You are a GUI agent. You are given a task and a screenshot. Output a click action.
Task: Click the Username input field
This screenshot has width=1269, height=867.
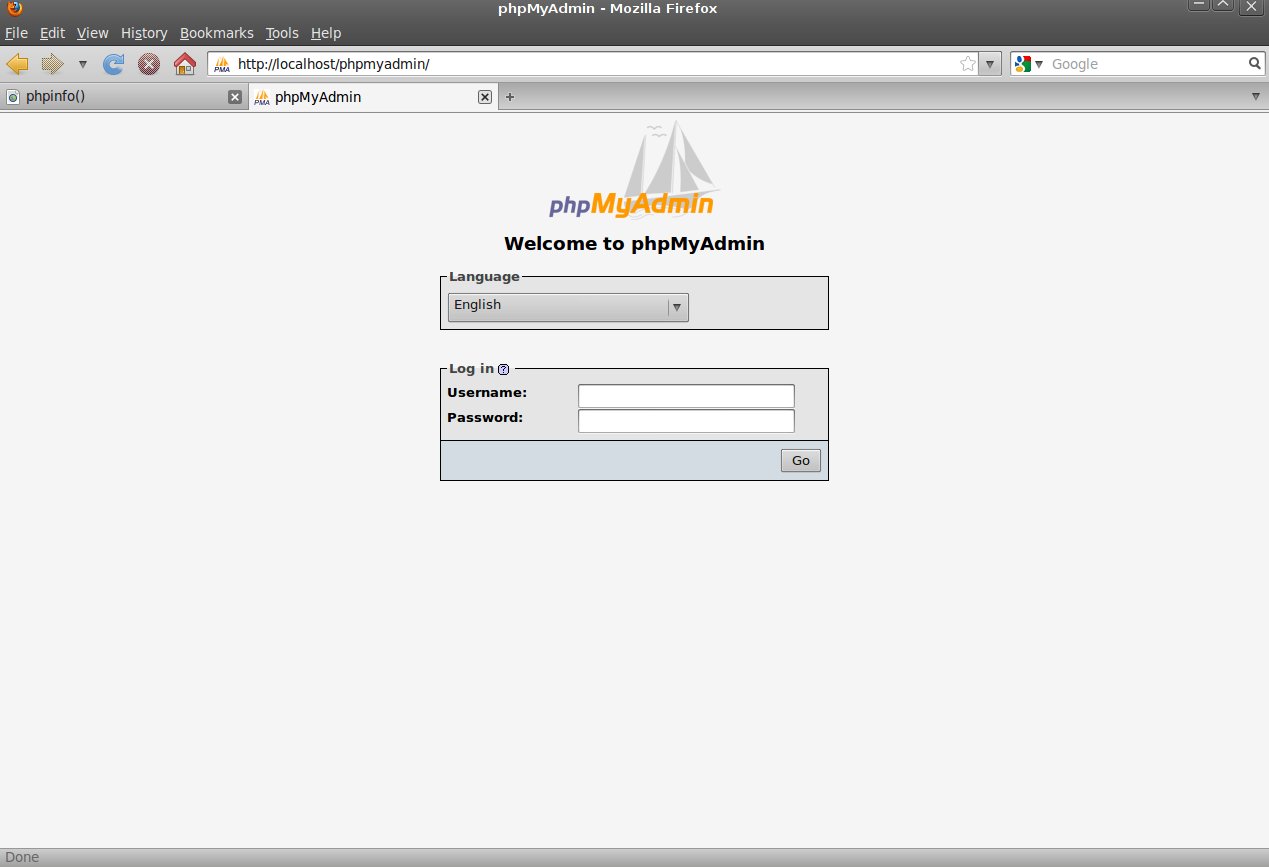(x=686, y=396)
